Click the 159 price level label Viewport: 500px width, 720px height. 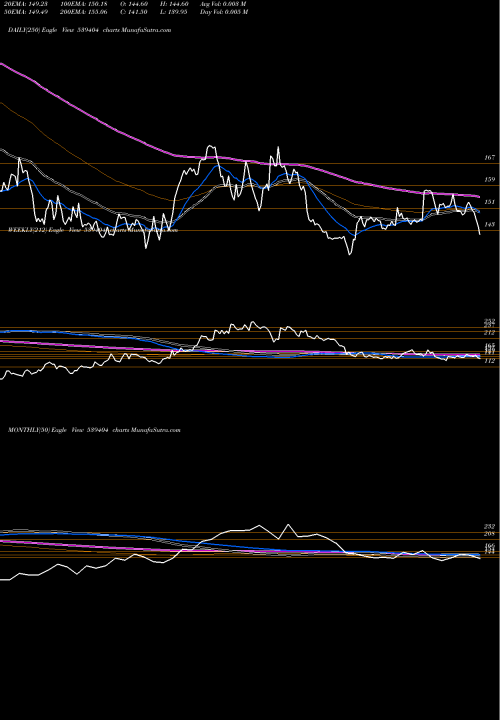click(490, 180)
